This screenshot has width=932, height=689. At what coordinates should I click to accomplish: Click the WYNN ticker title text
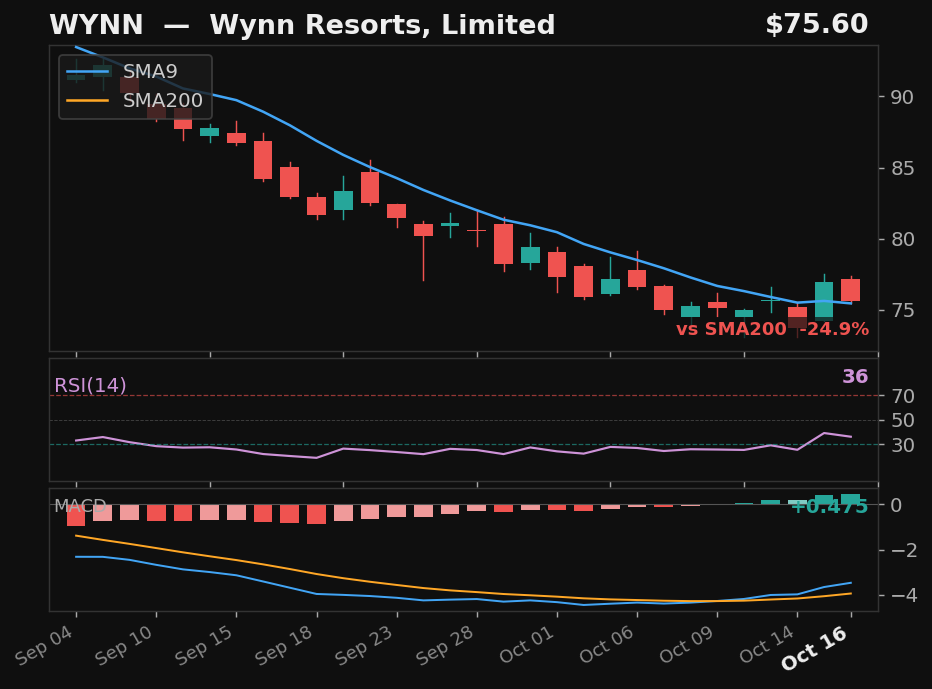coord(96,26)
